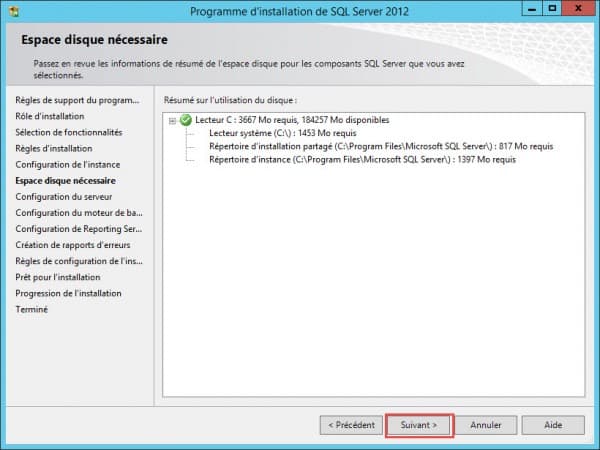Minimize the SQL Server setup window
The image size is (600, 450).
532,8
